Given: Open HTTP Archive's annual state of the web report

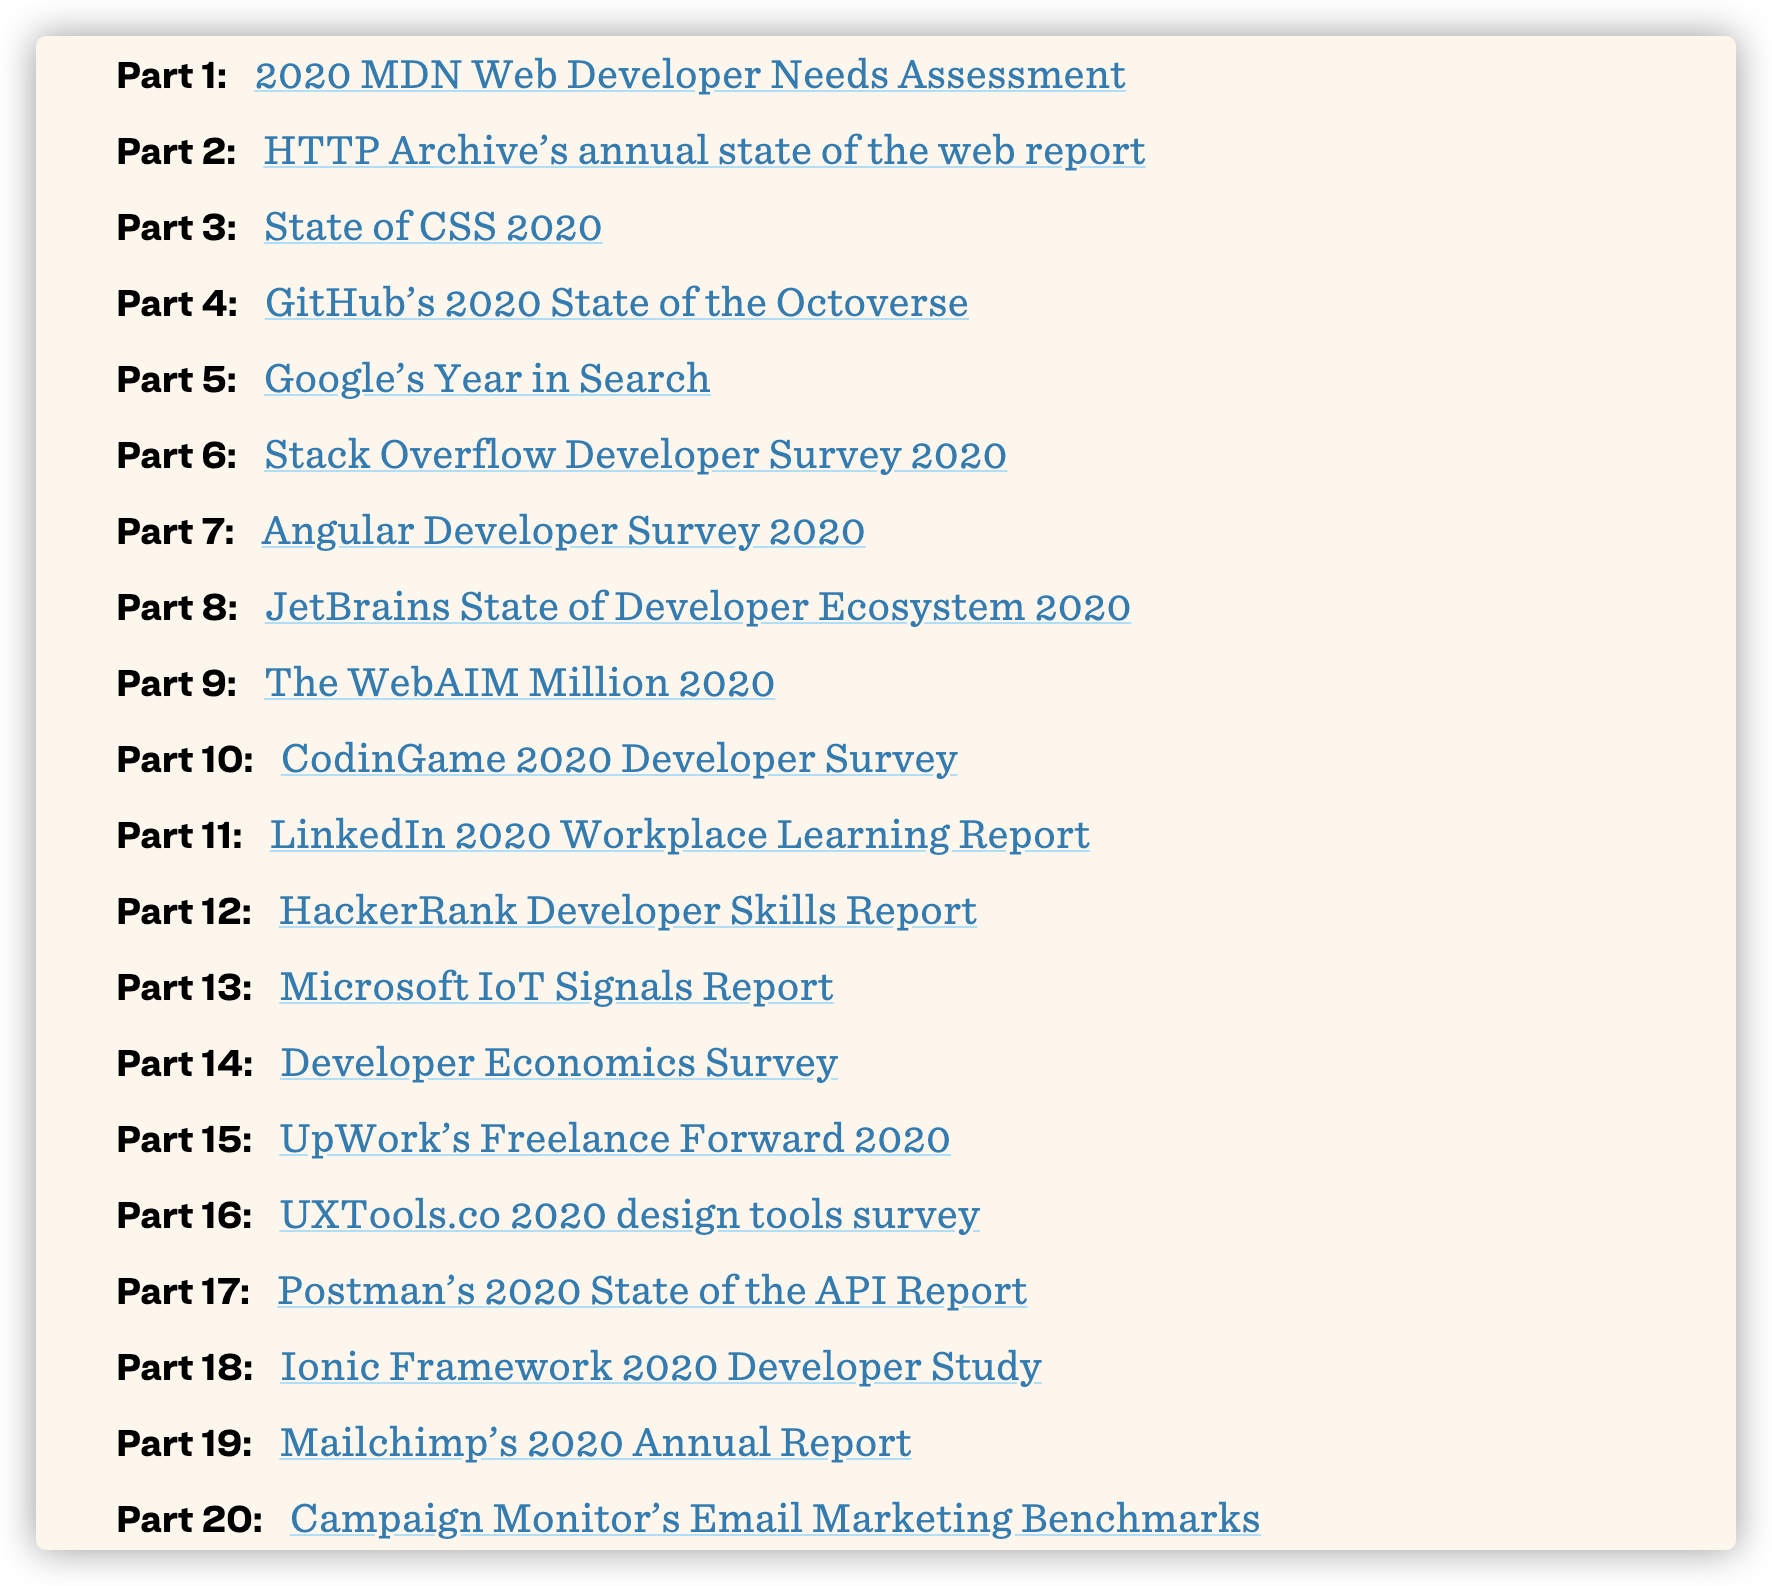Looking at the screenshot, I should pos(704,151).
